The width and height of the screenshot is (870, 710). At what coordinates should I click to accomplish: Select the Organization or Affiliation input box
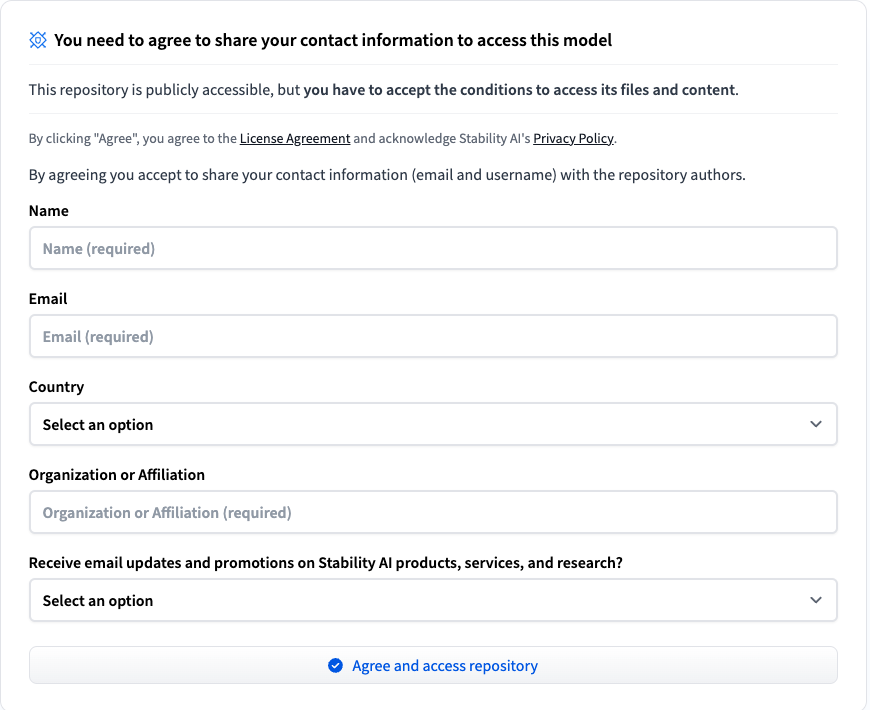pyautogui.click(x=432, y=513)
